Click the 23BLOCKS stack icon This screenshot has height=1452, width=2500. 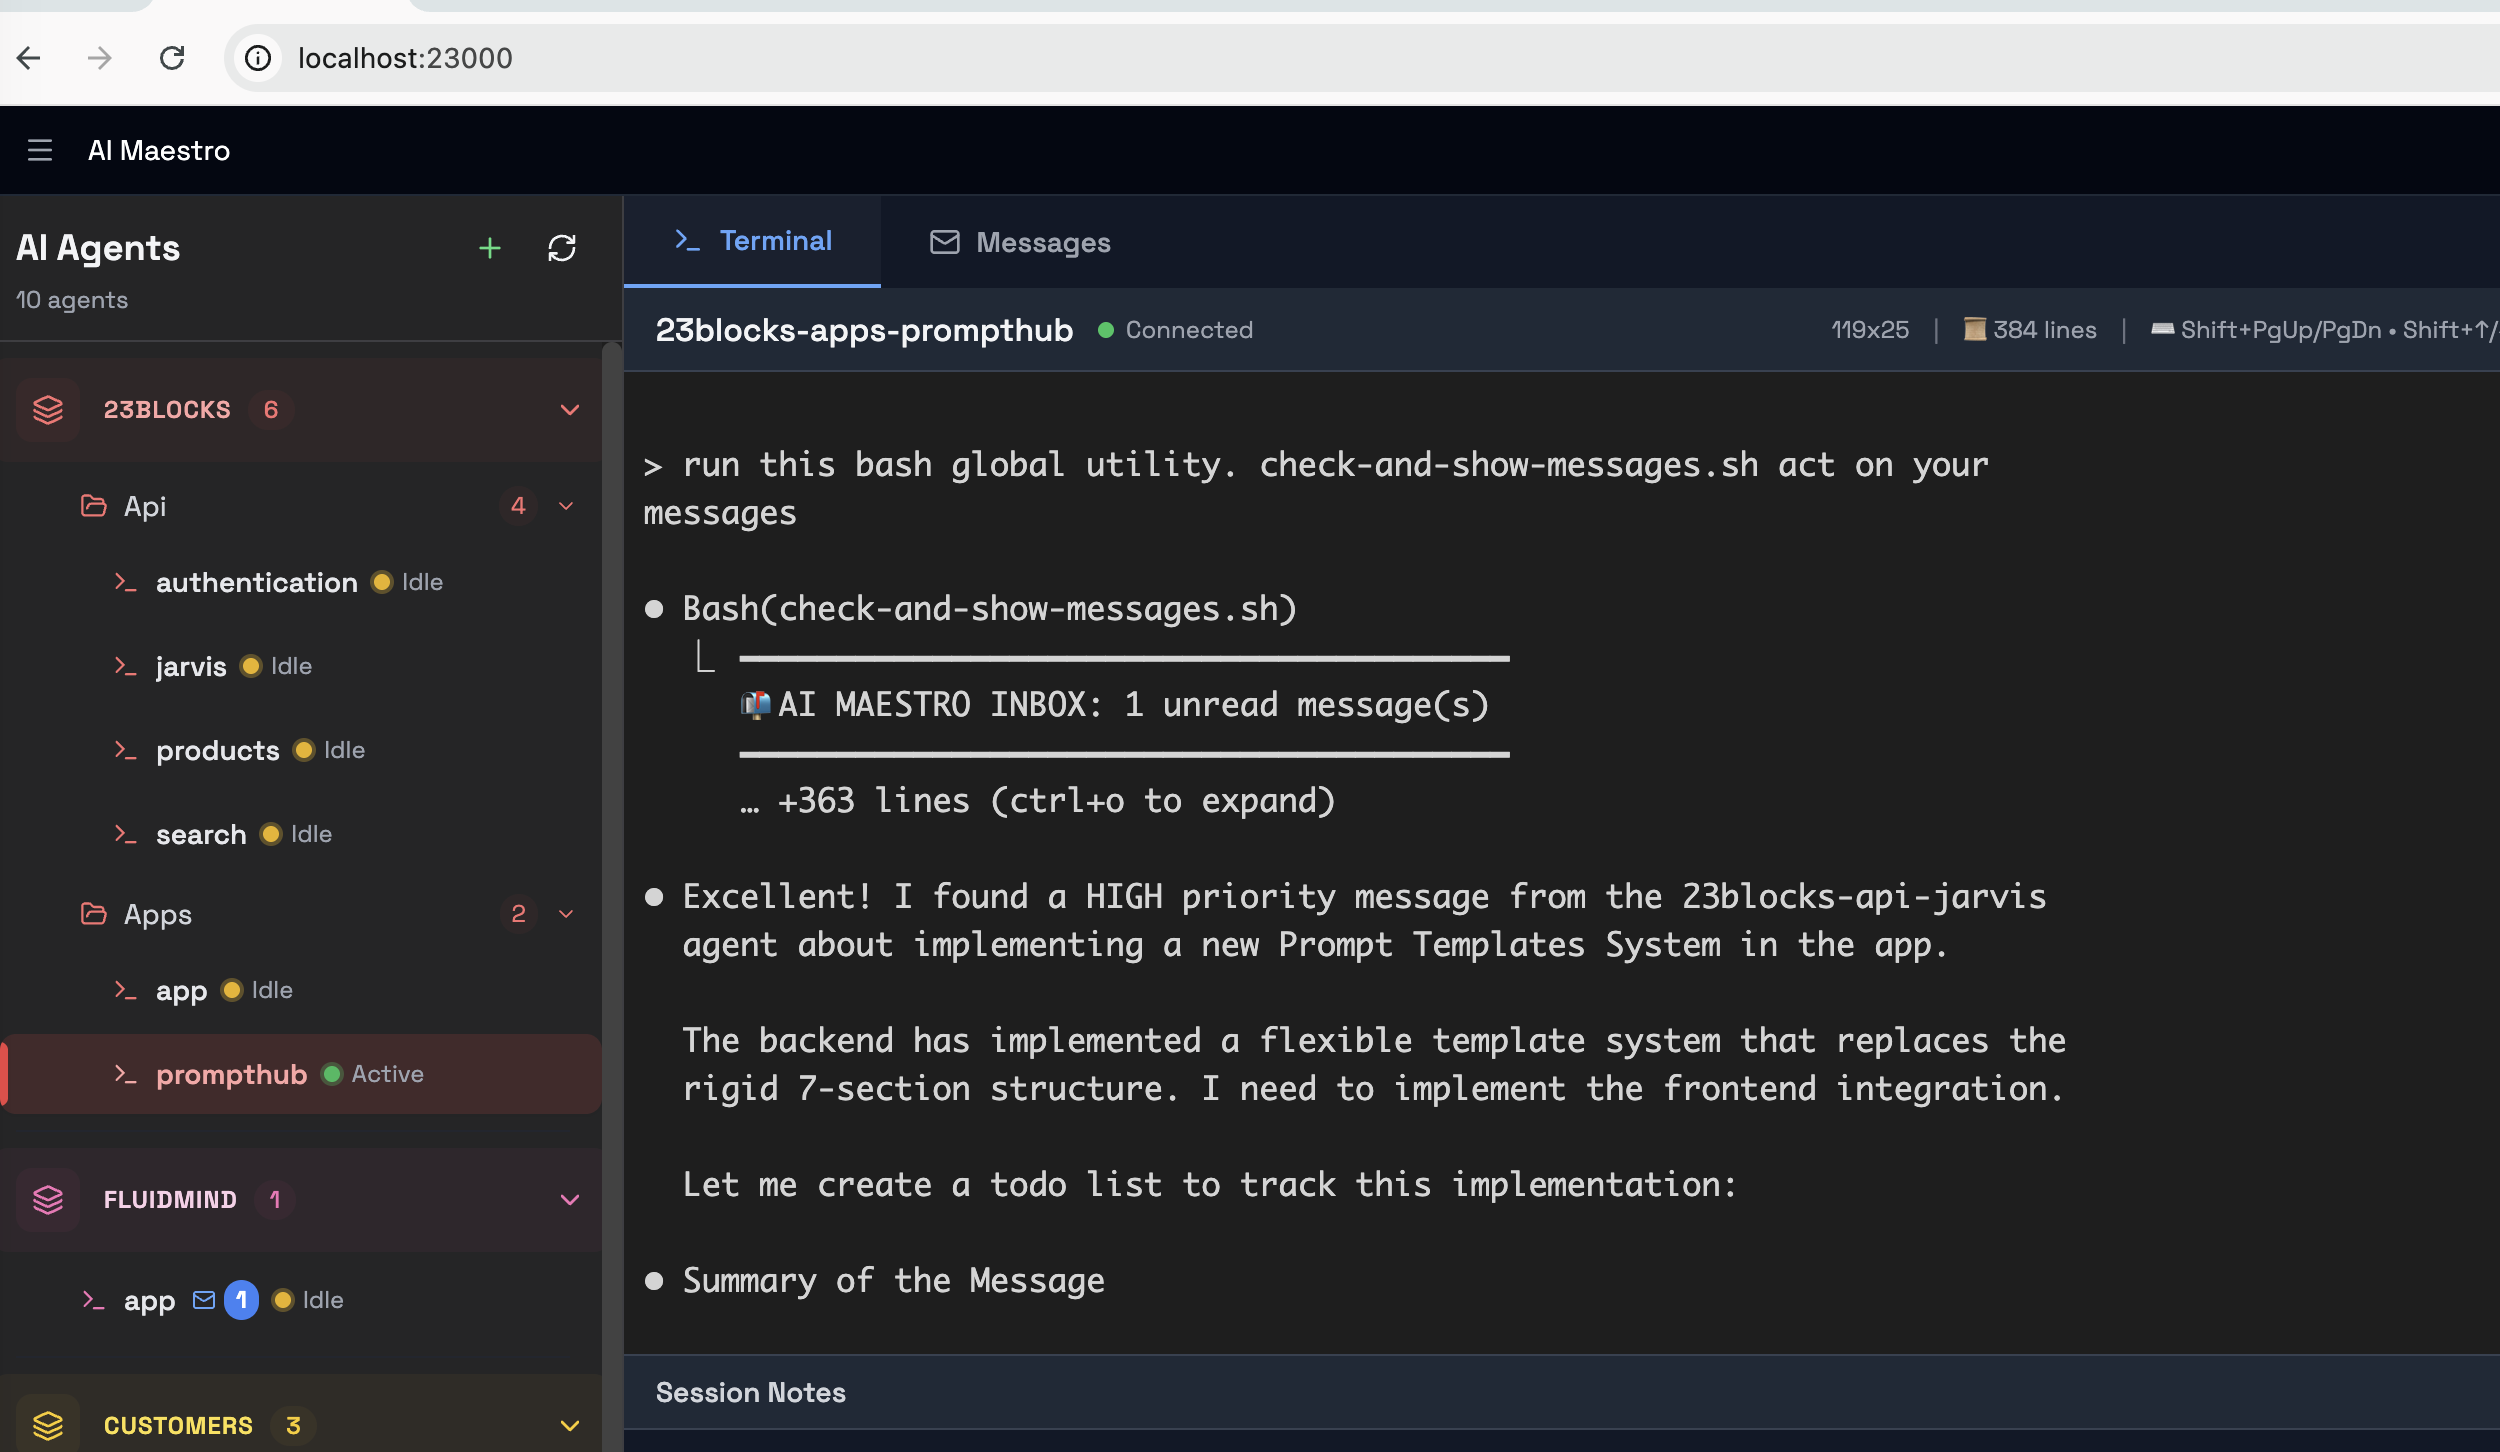click(48, 409)
